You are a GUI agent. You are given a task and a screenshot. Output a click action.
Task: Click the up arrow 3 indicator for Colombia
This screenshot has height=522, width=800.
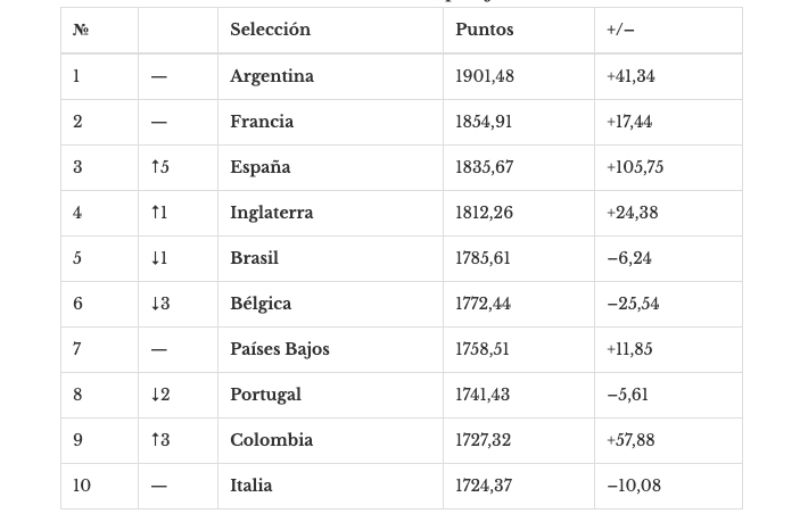click(160, 440)
